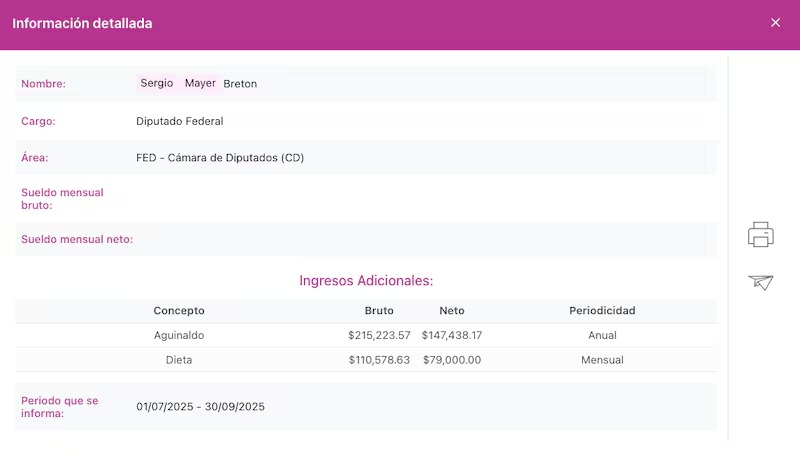Select the Aguinaldo row concept
Screen dimensions: 800x463
(179, 336)
